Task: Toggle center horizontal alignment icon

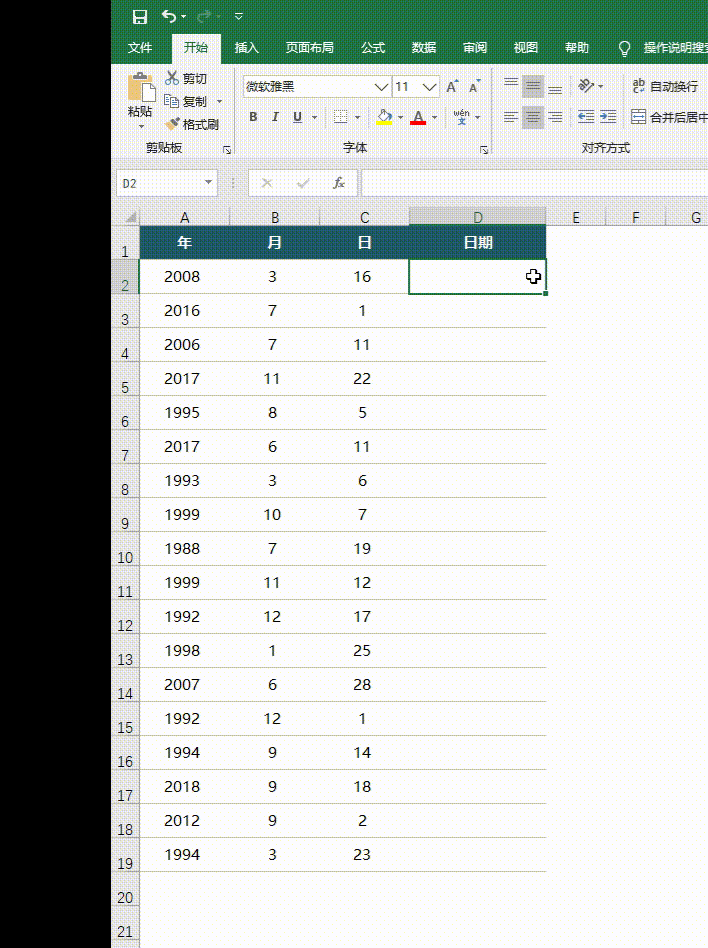Action: click(533, 117)
